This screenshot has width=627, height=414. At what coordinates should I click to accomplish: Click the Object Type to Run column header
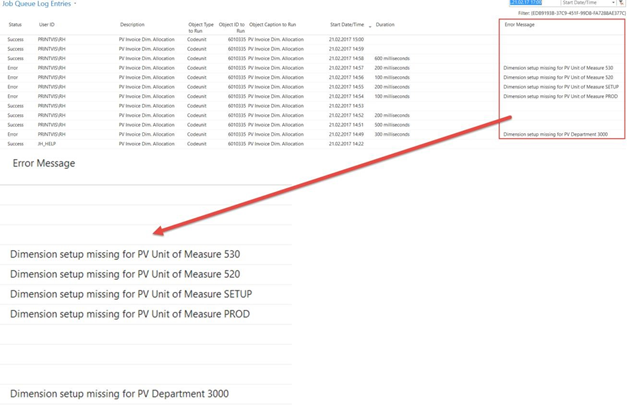(201, 28)
